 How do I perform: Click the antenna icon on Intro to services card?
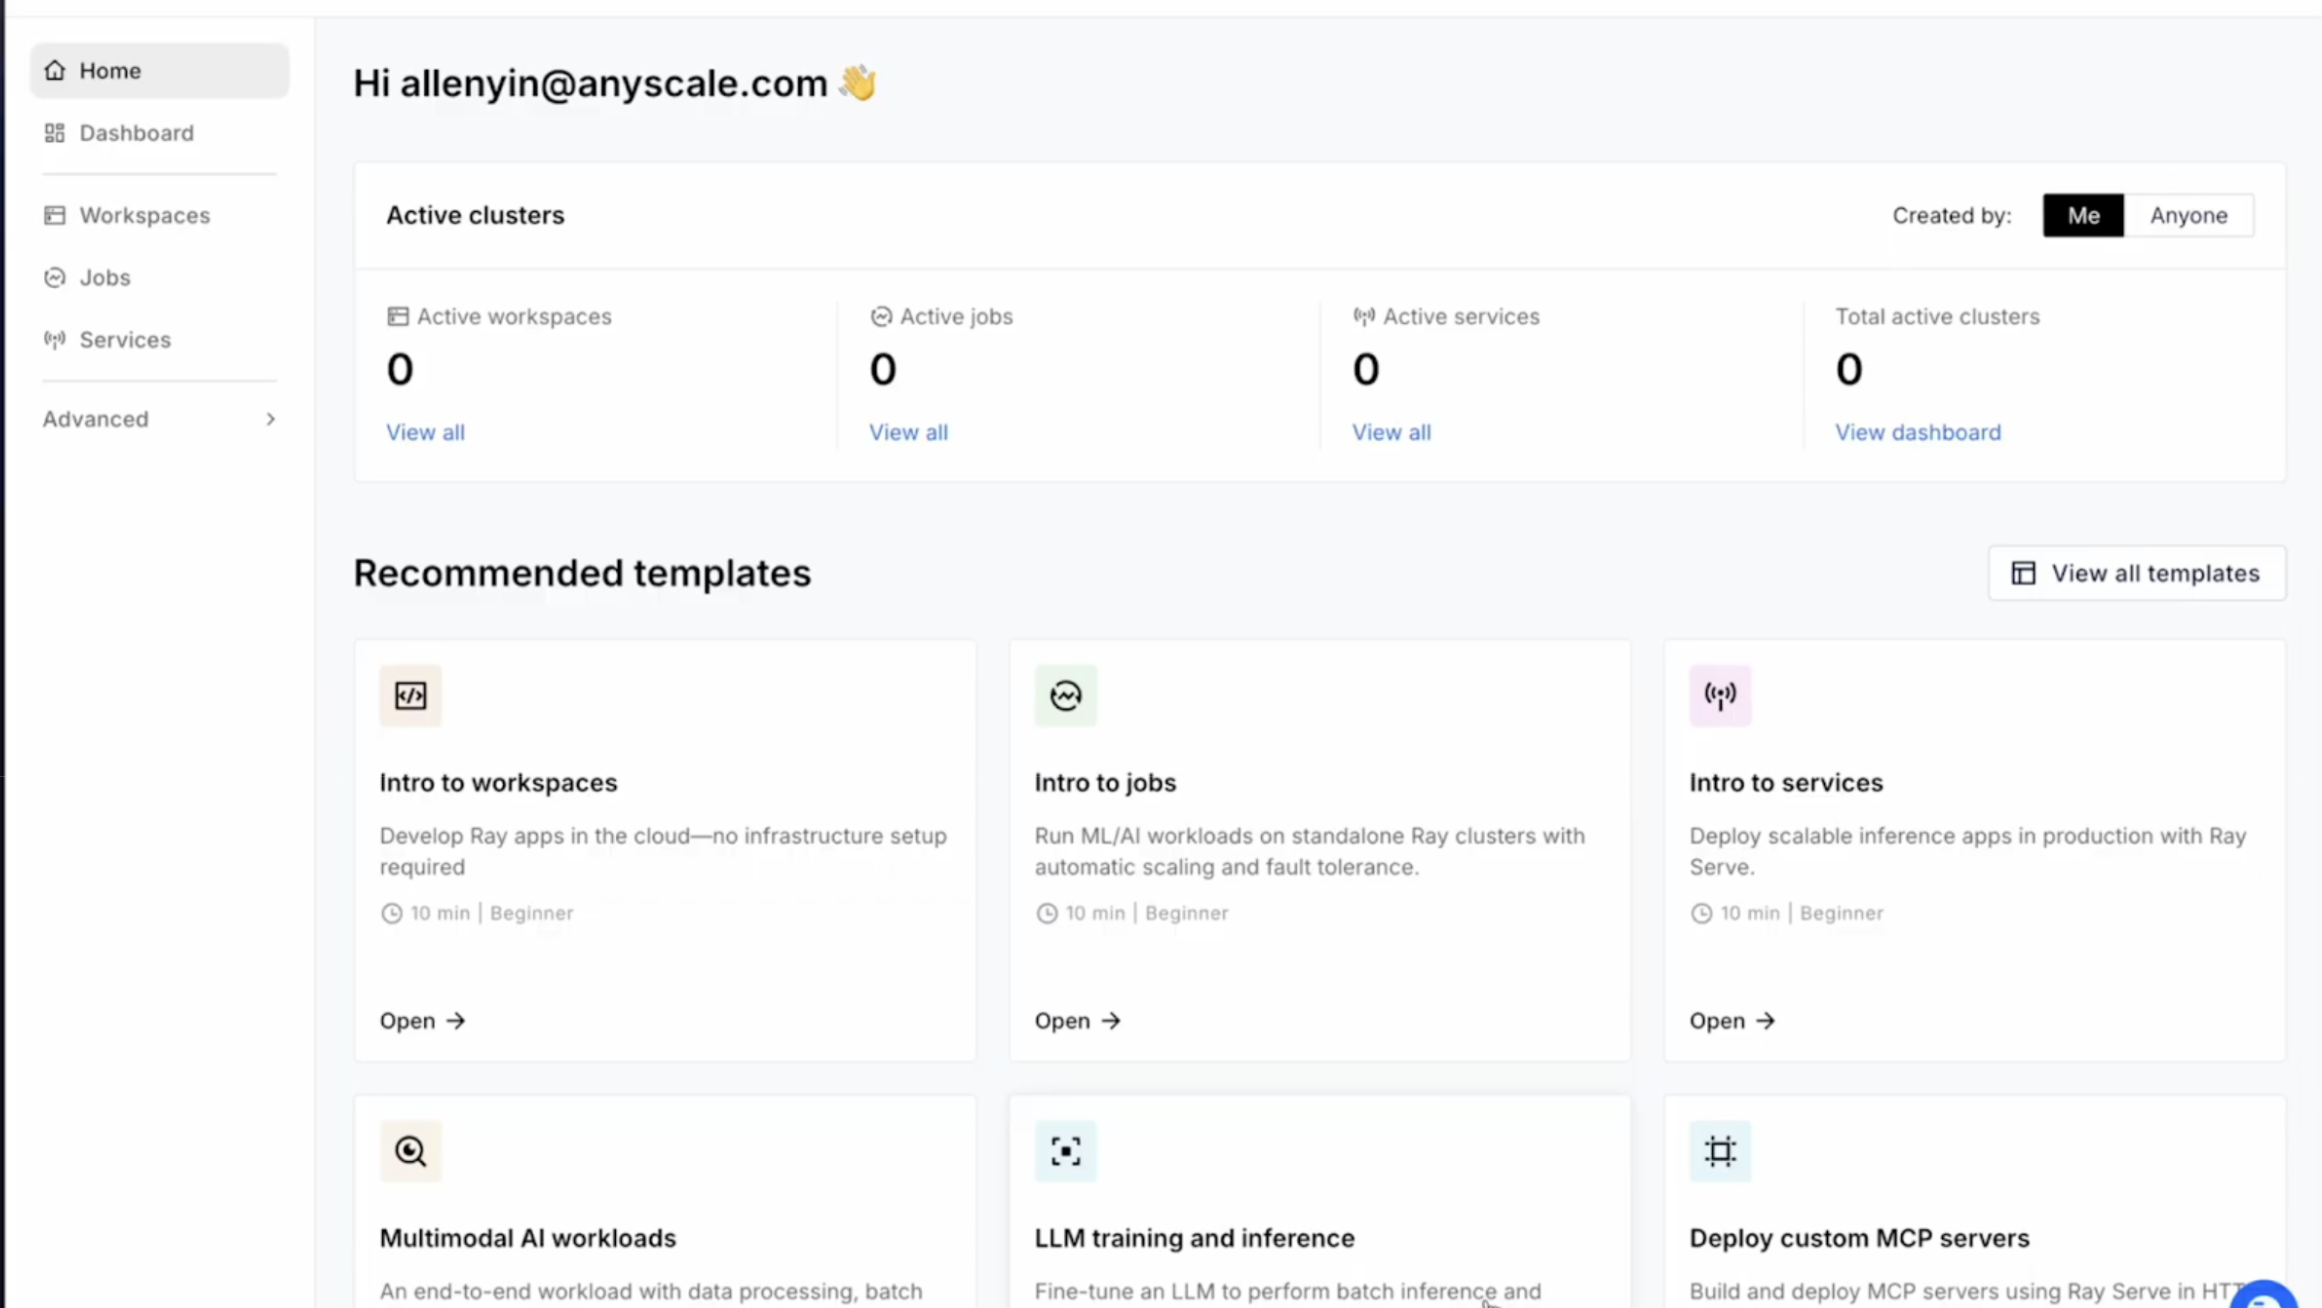click(x=1719, y=695)
